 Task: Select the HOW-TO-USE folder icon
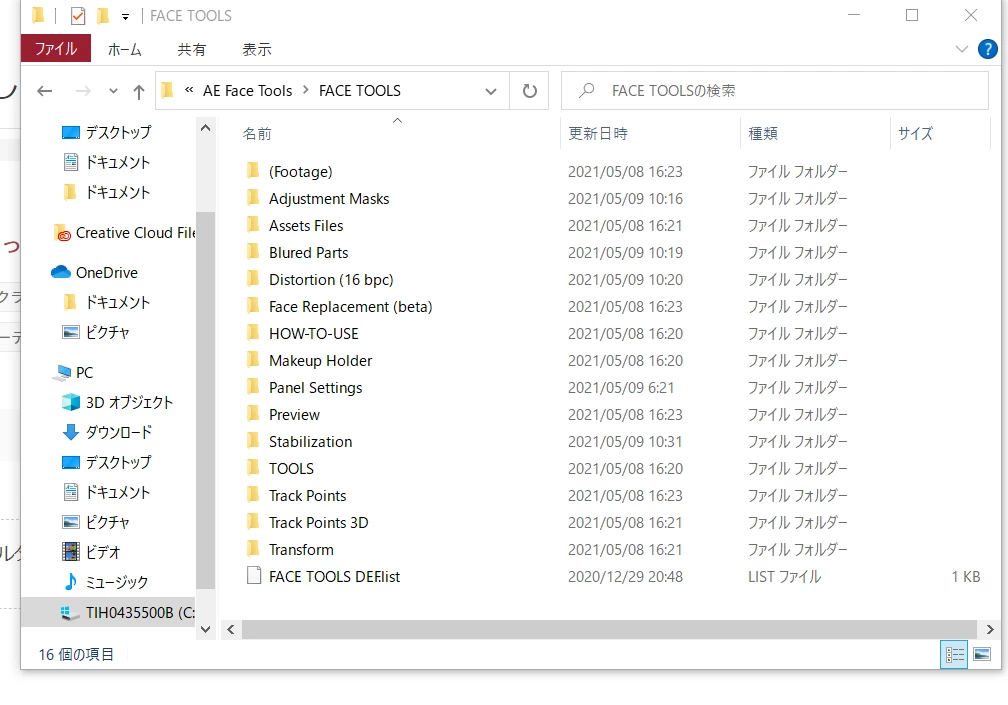pos(253,333)
